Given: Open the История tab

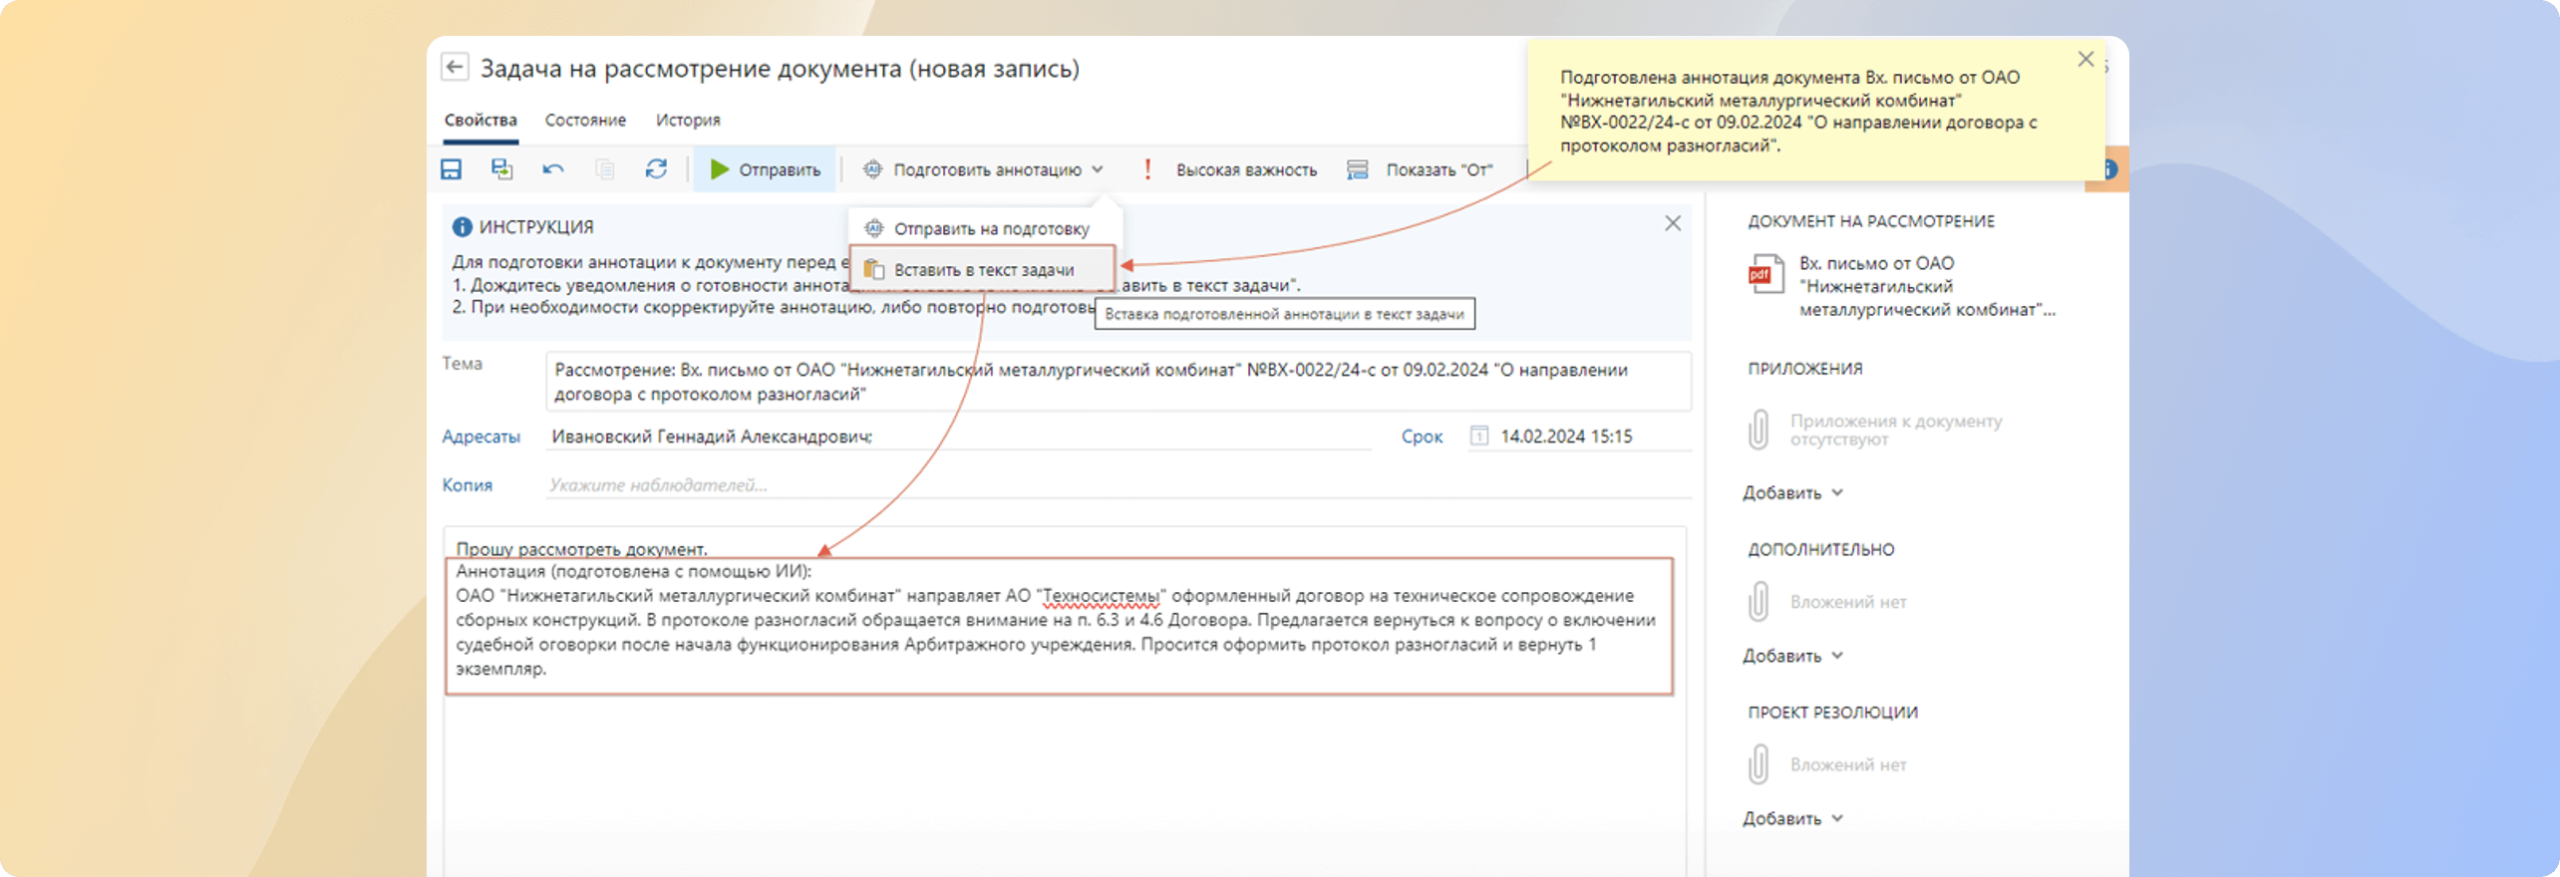Looking at the screenshot, I should pos(687,120).
